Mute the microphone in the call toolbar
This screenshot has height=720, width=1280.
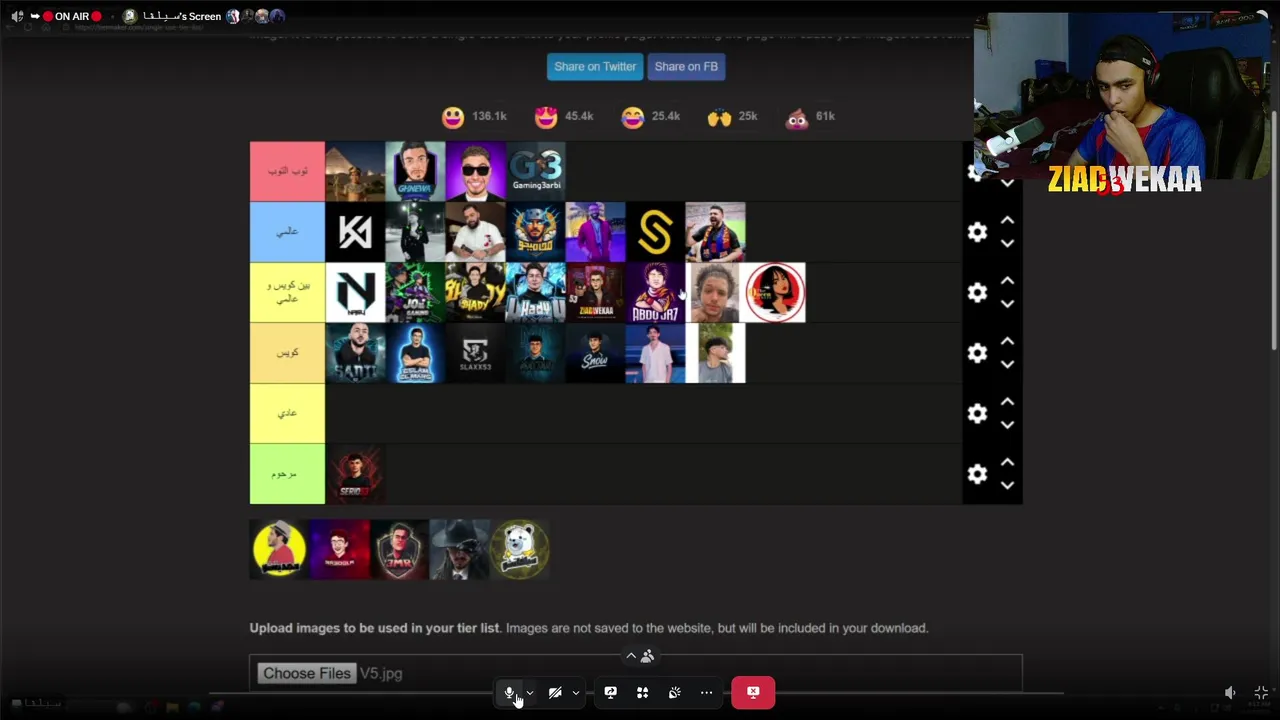pos(509,692)
